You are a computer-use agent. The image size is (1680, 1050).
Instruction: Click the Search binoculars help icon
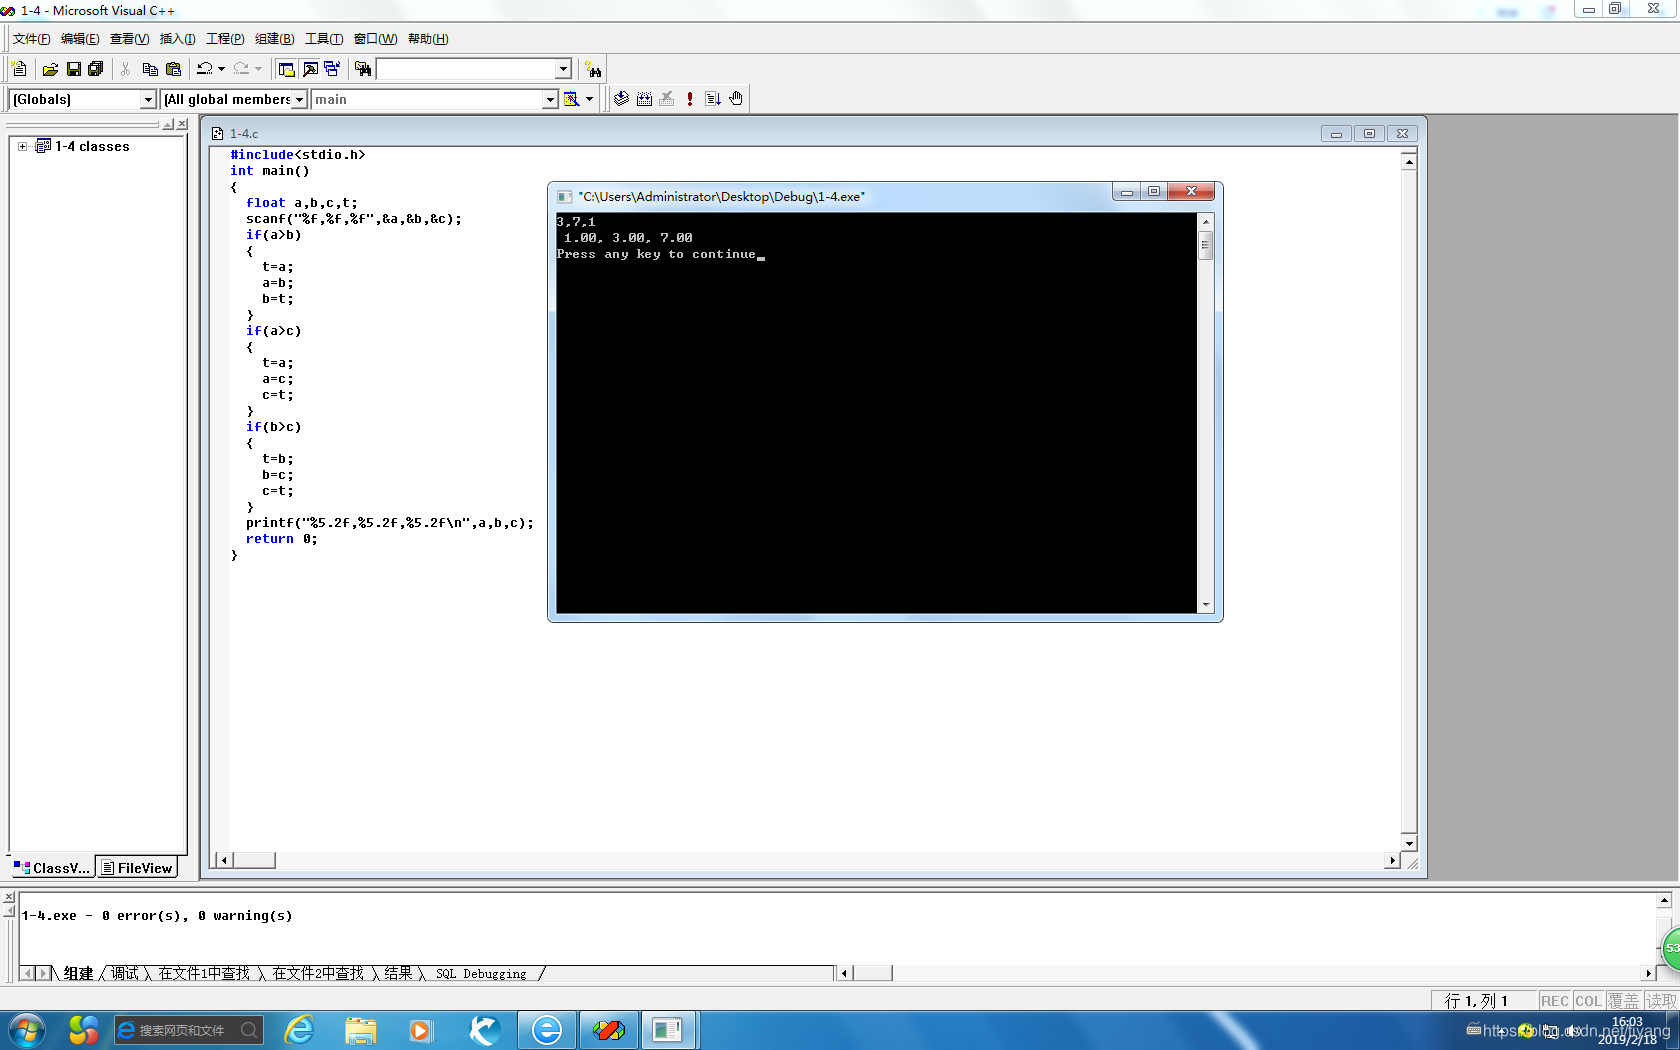[594, 70]
